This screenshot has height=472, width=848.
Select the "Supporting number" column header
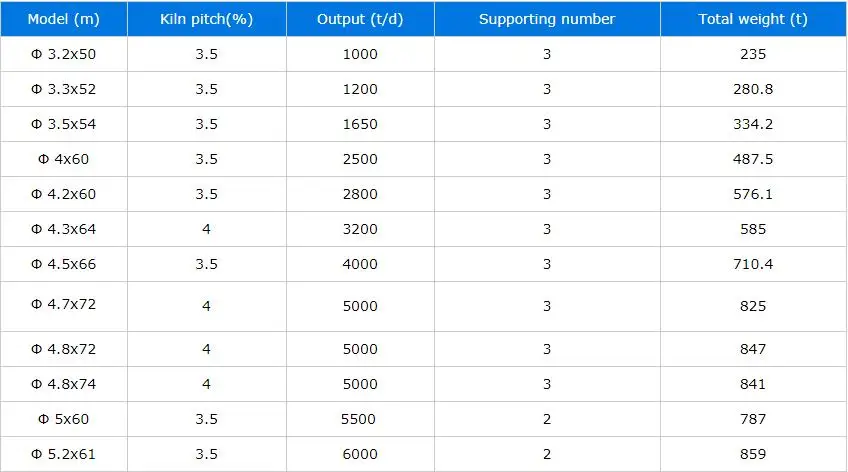tap(547, 19)
